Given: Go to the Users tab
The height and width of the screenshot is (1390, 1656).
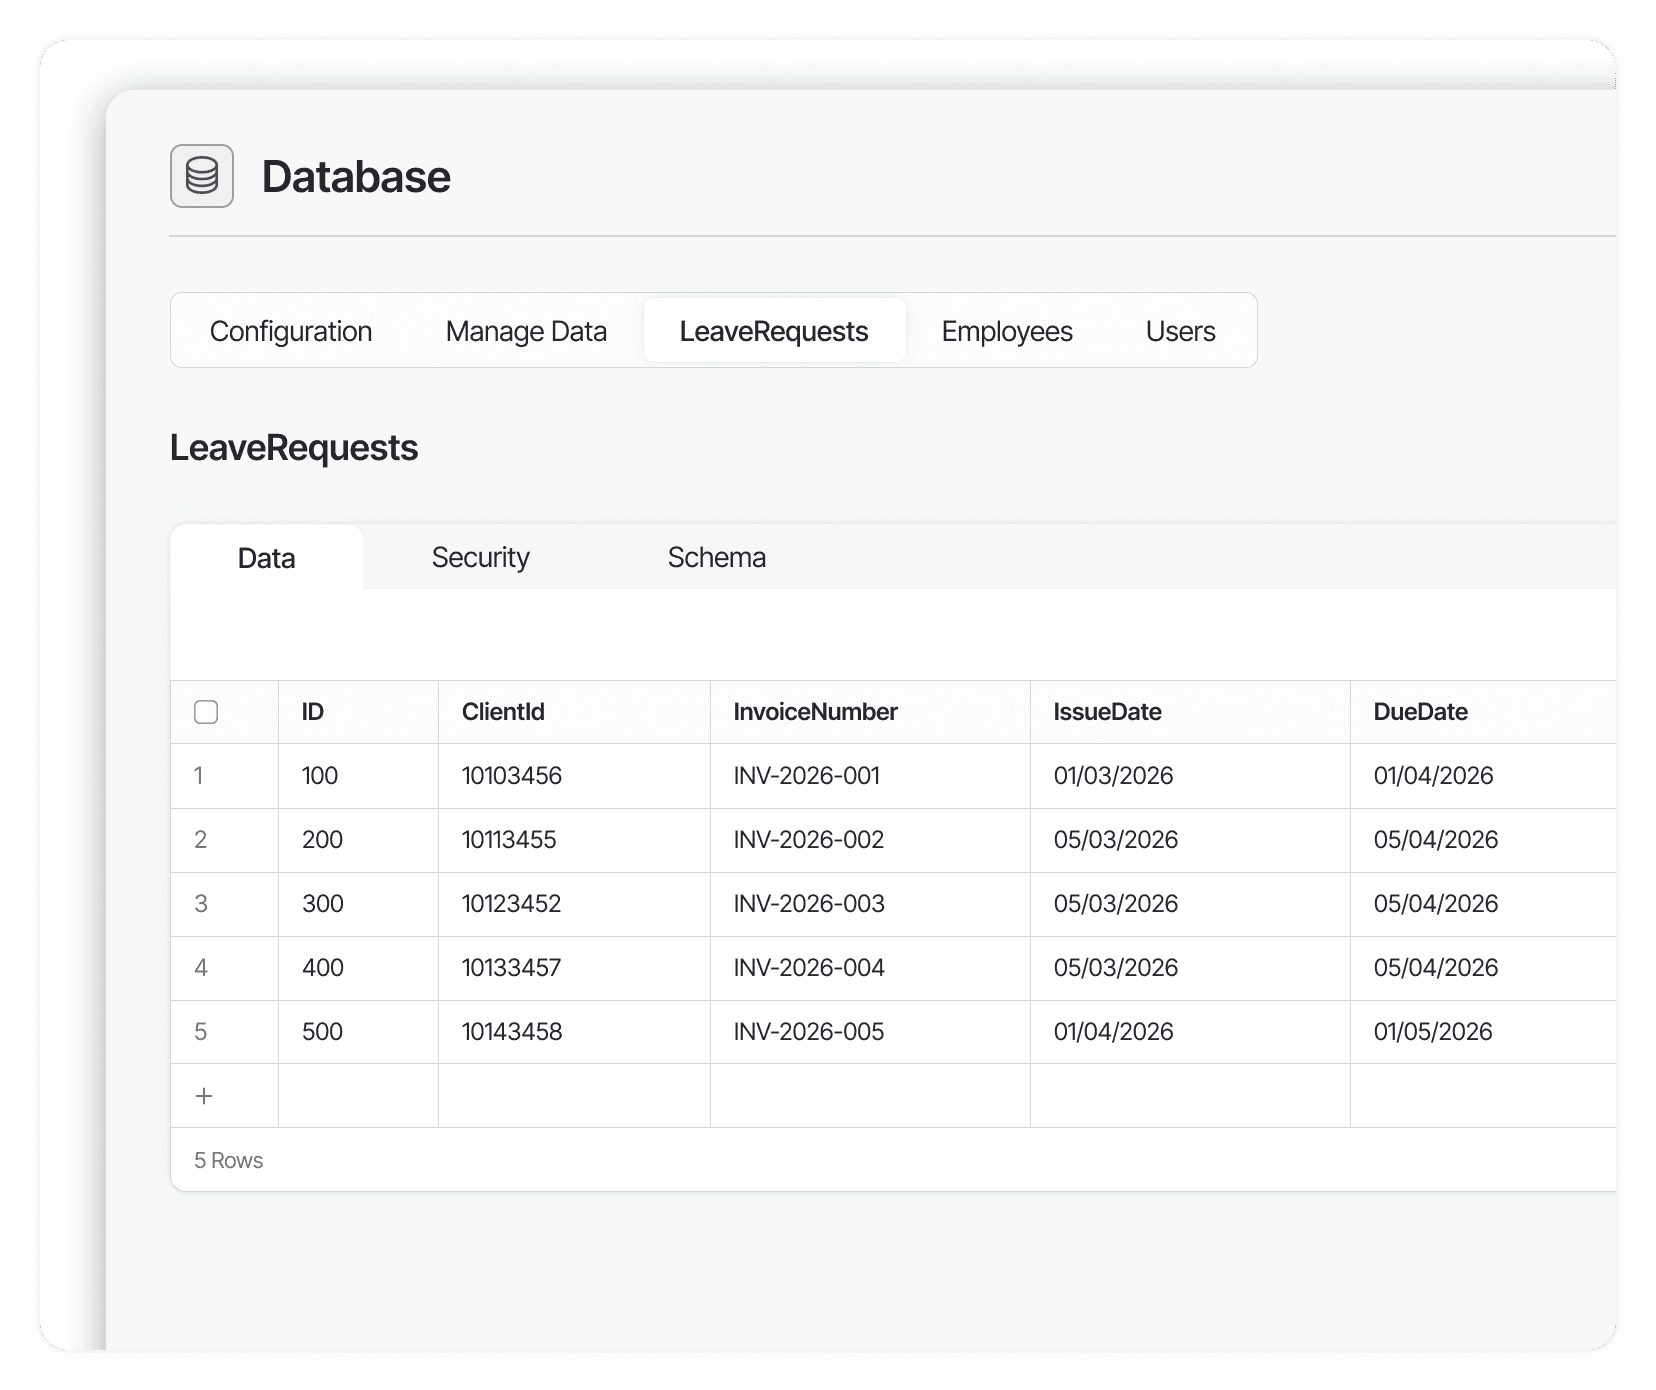Looking at the screenshot, I should point(1180,331).
